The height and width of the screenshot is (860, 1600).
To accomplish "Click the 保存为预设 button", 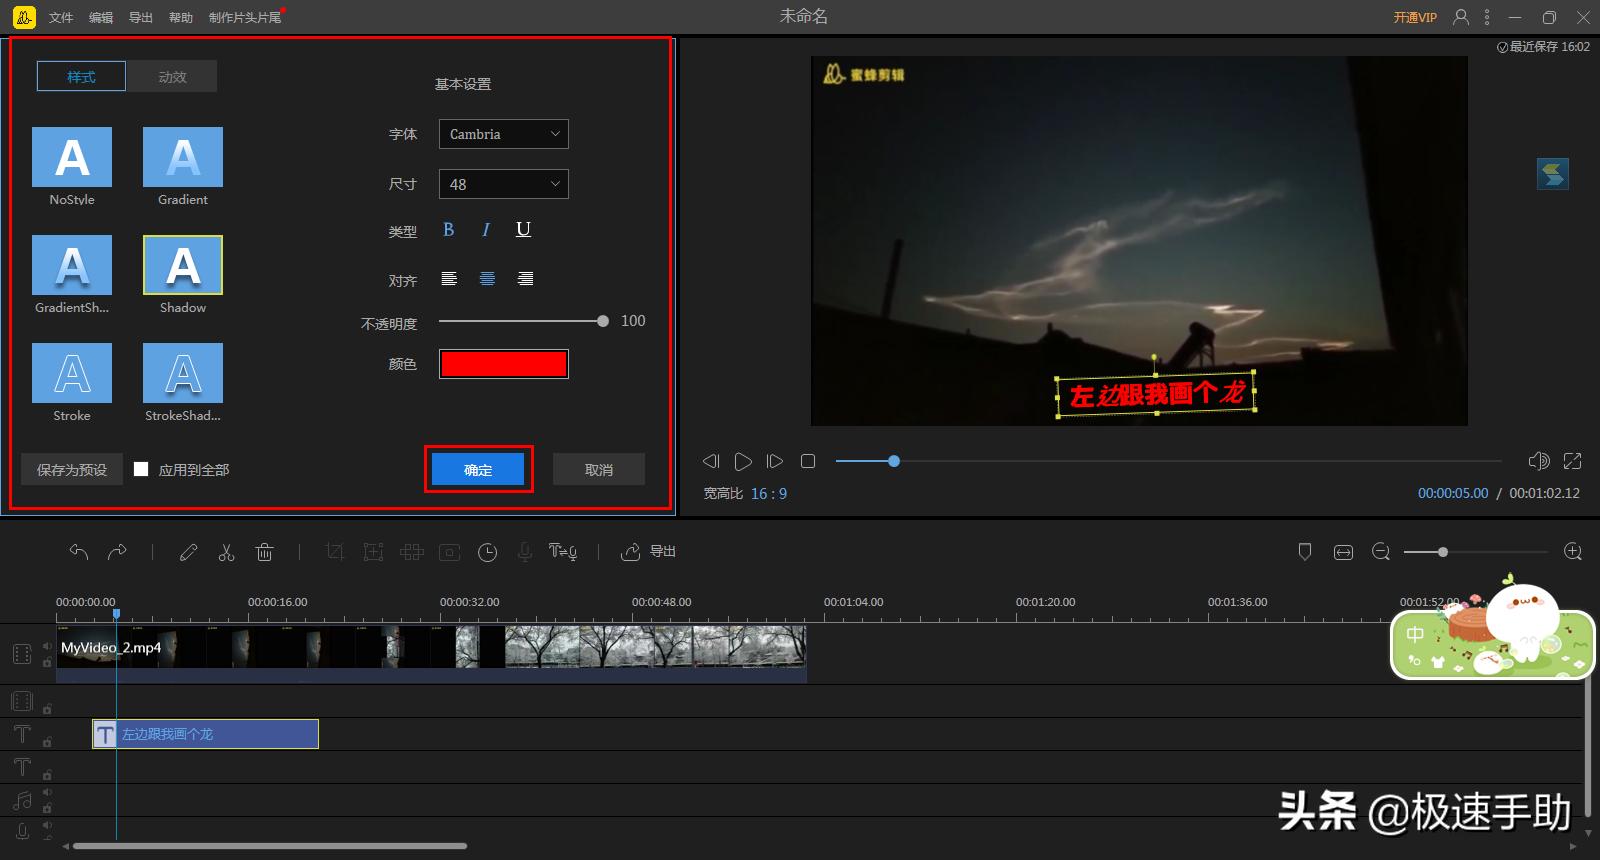I will (x=72, y=470).
